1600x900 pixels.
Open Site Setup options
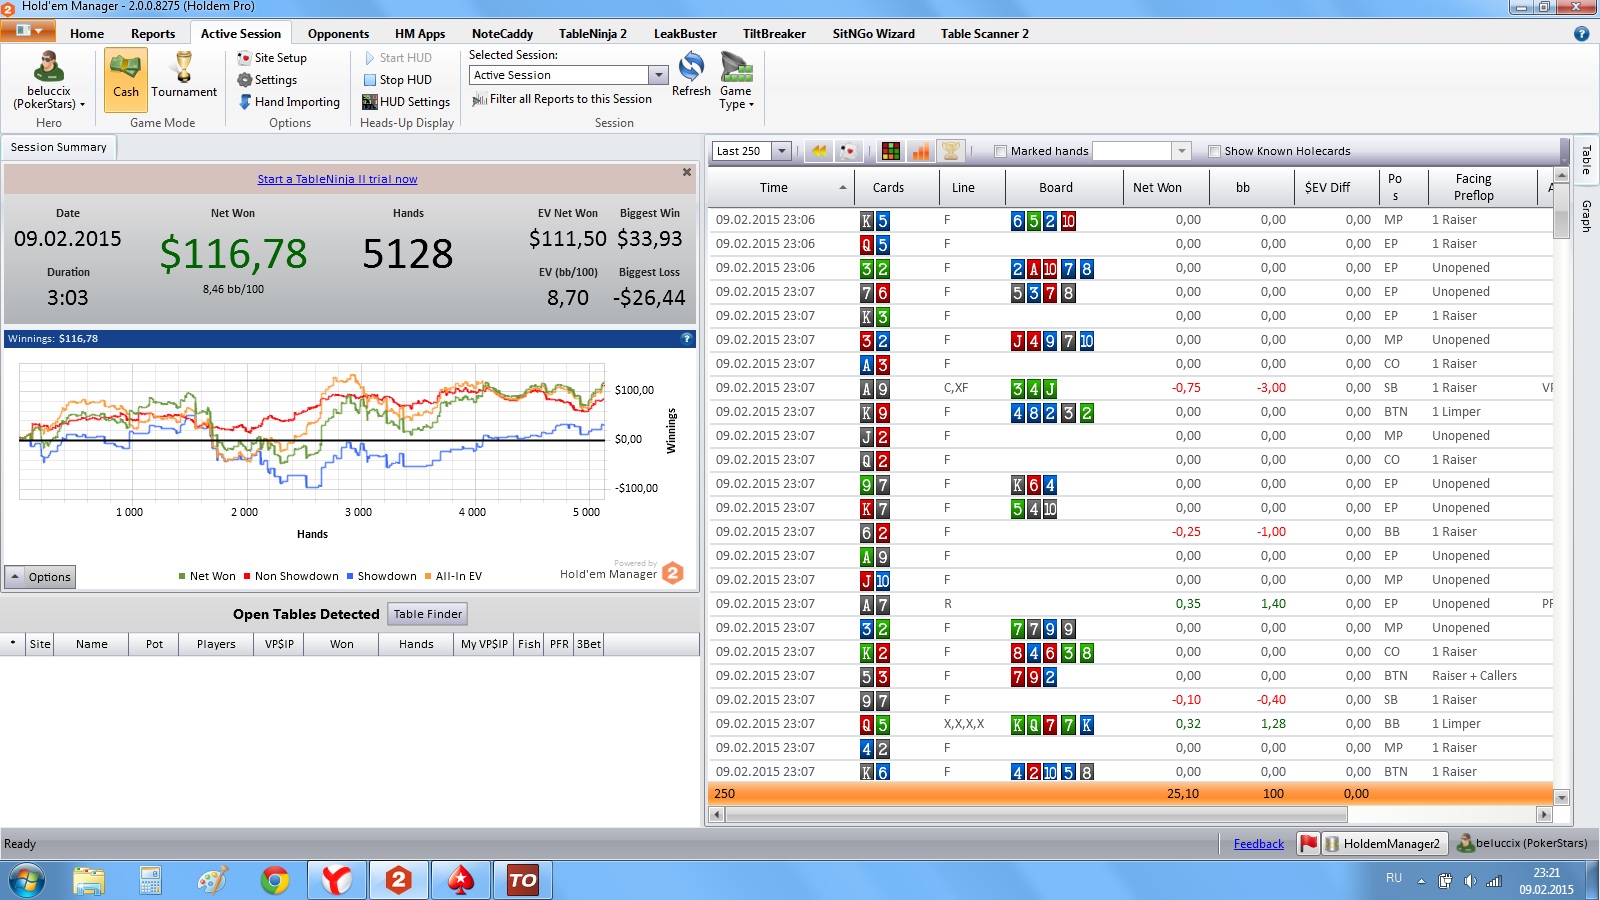pos(272,58)
